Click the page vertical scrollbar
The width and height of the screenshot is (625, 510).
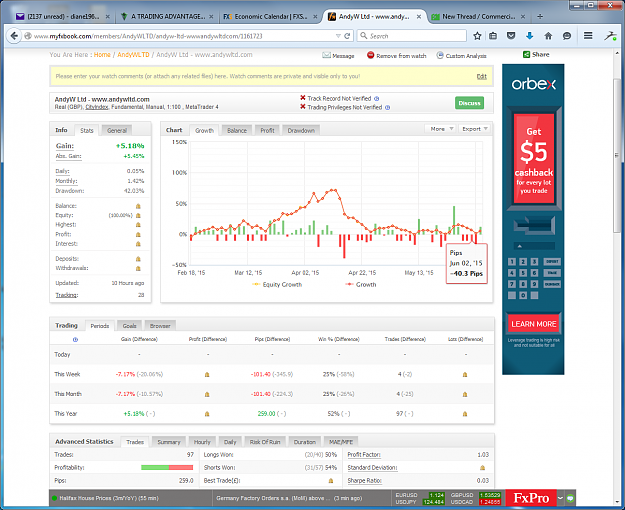coord(617,156)
